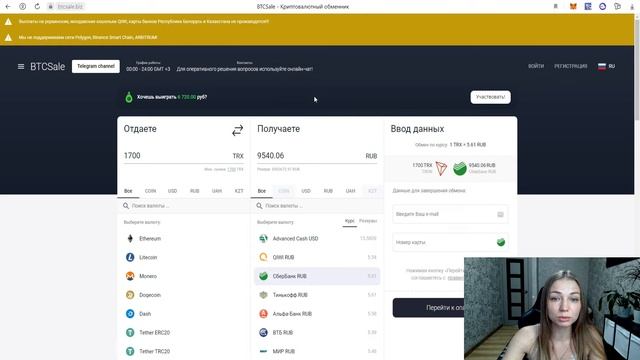The width and height of the screenshot is (640, 360).
Task: Select the UAH tab under Отдаете
Action: 217,191
